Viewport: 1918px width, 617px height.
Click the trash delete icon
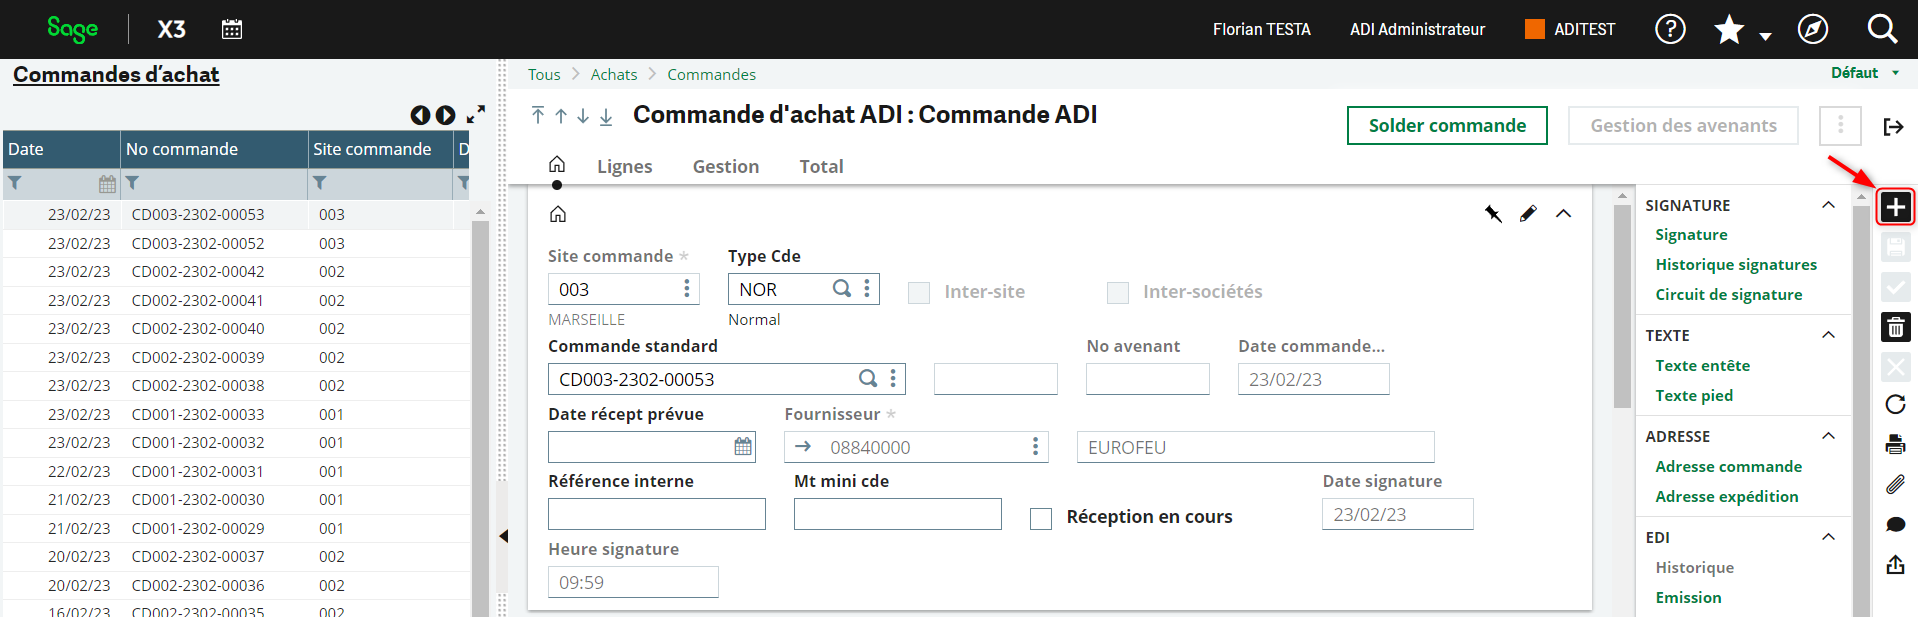click(1895, 327)
